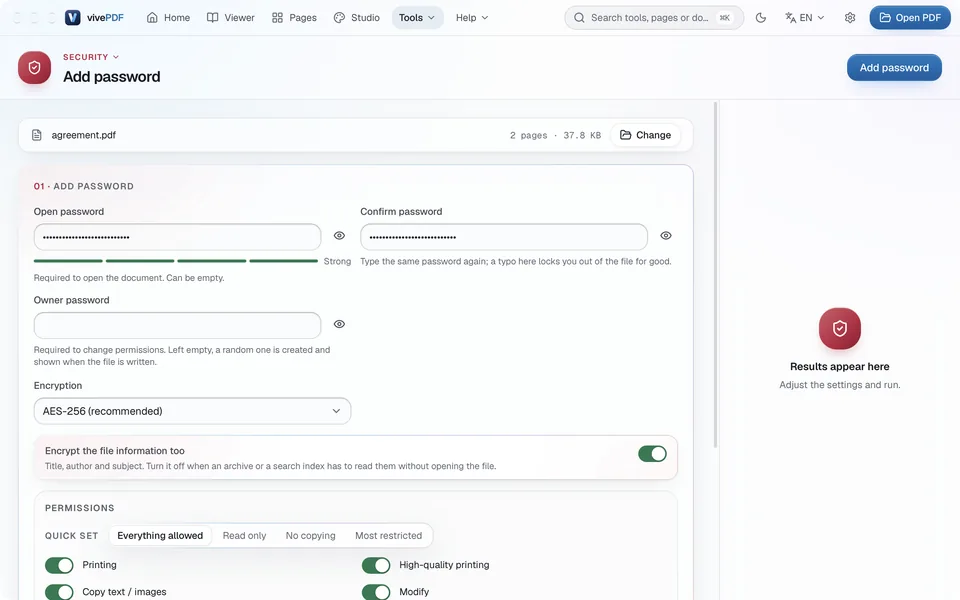Viewport: 960px width, 600px height.
Task: Open the Viewer tab
Action: pos(231,18)
